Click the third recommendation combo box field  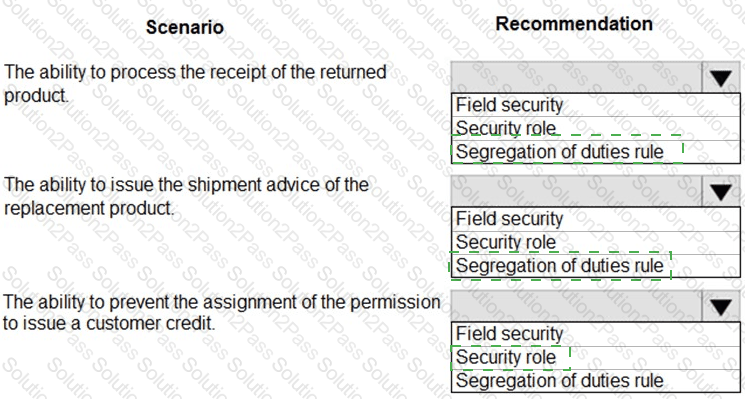pyautogui.click(x=576, y=306)
